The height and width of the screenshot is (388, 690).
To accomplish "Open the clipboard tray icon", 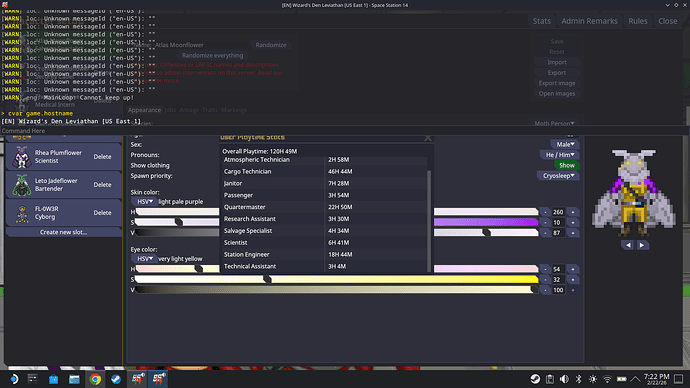I will 550,379.
